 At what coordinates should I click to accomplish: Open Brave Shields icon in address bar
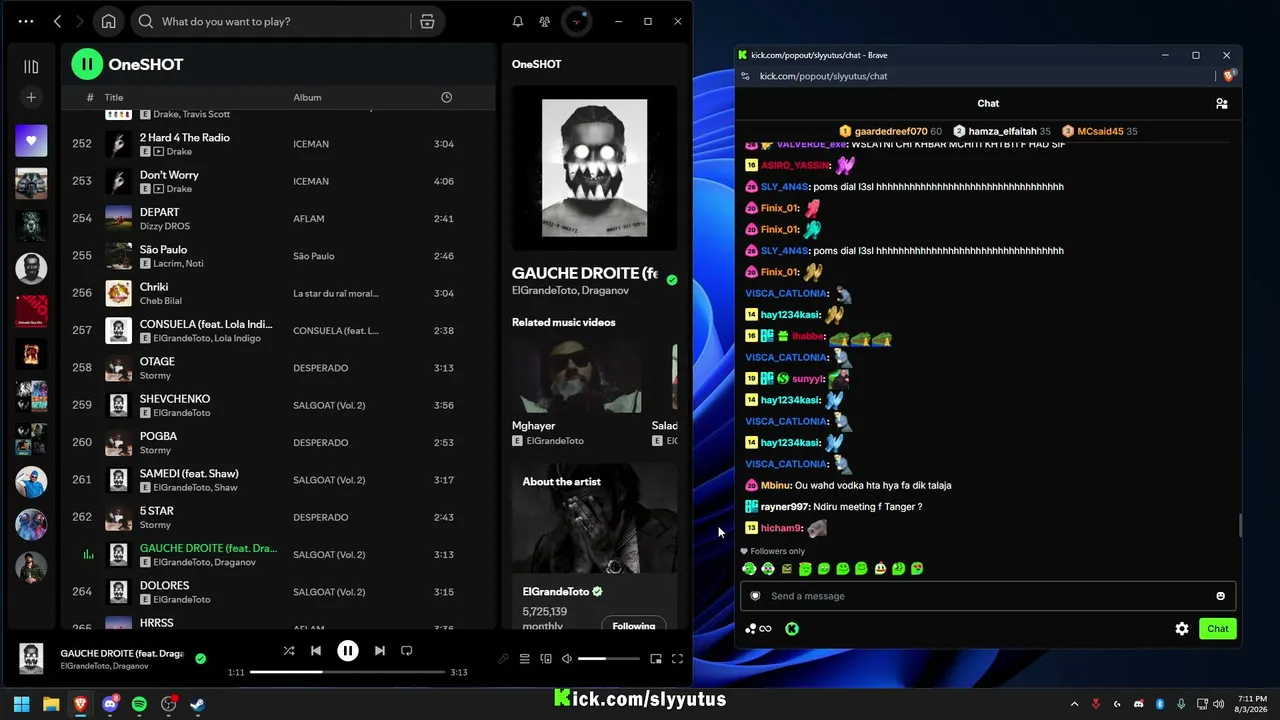click(x=1230, y=76)
